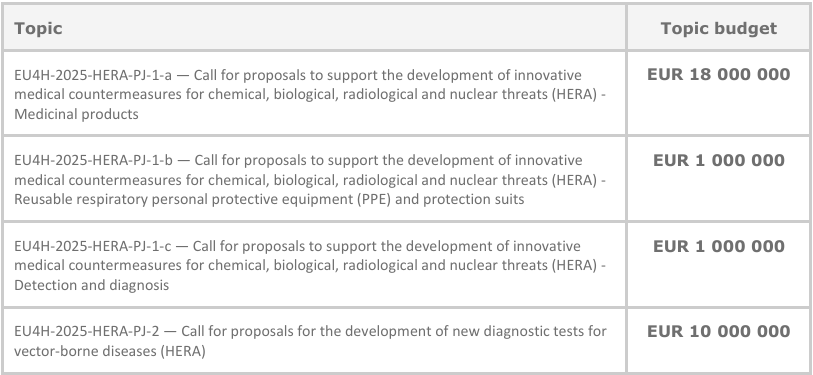Click the Topic column header
813x375 pixels.
[38, 28]
